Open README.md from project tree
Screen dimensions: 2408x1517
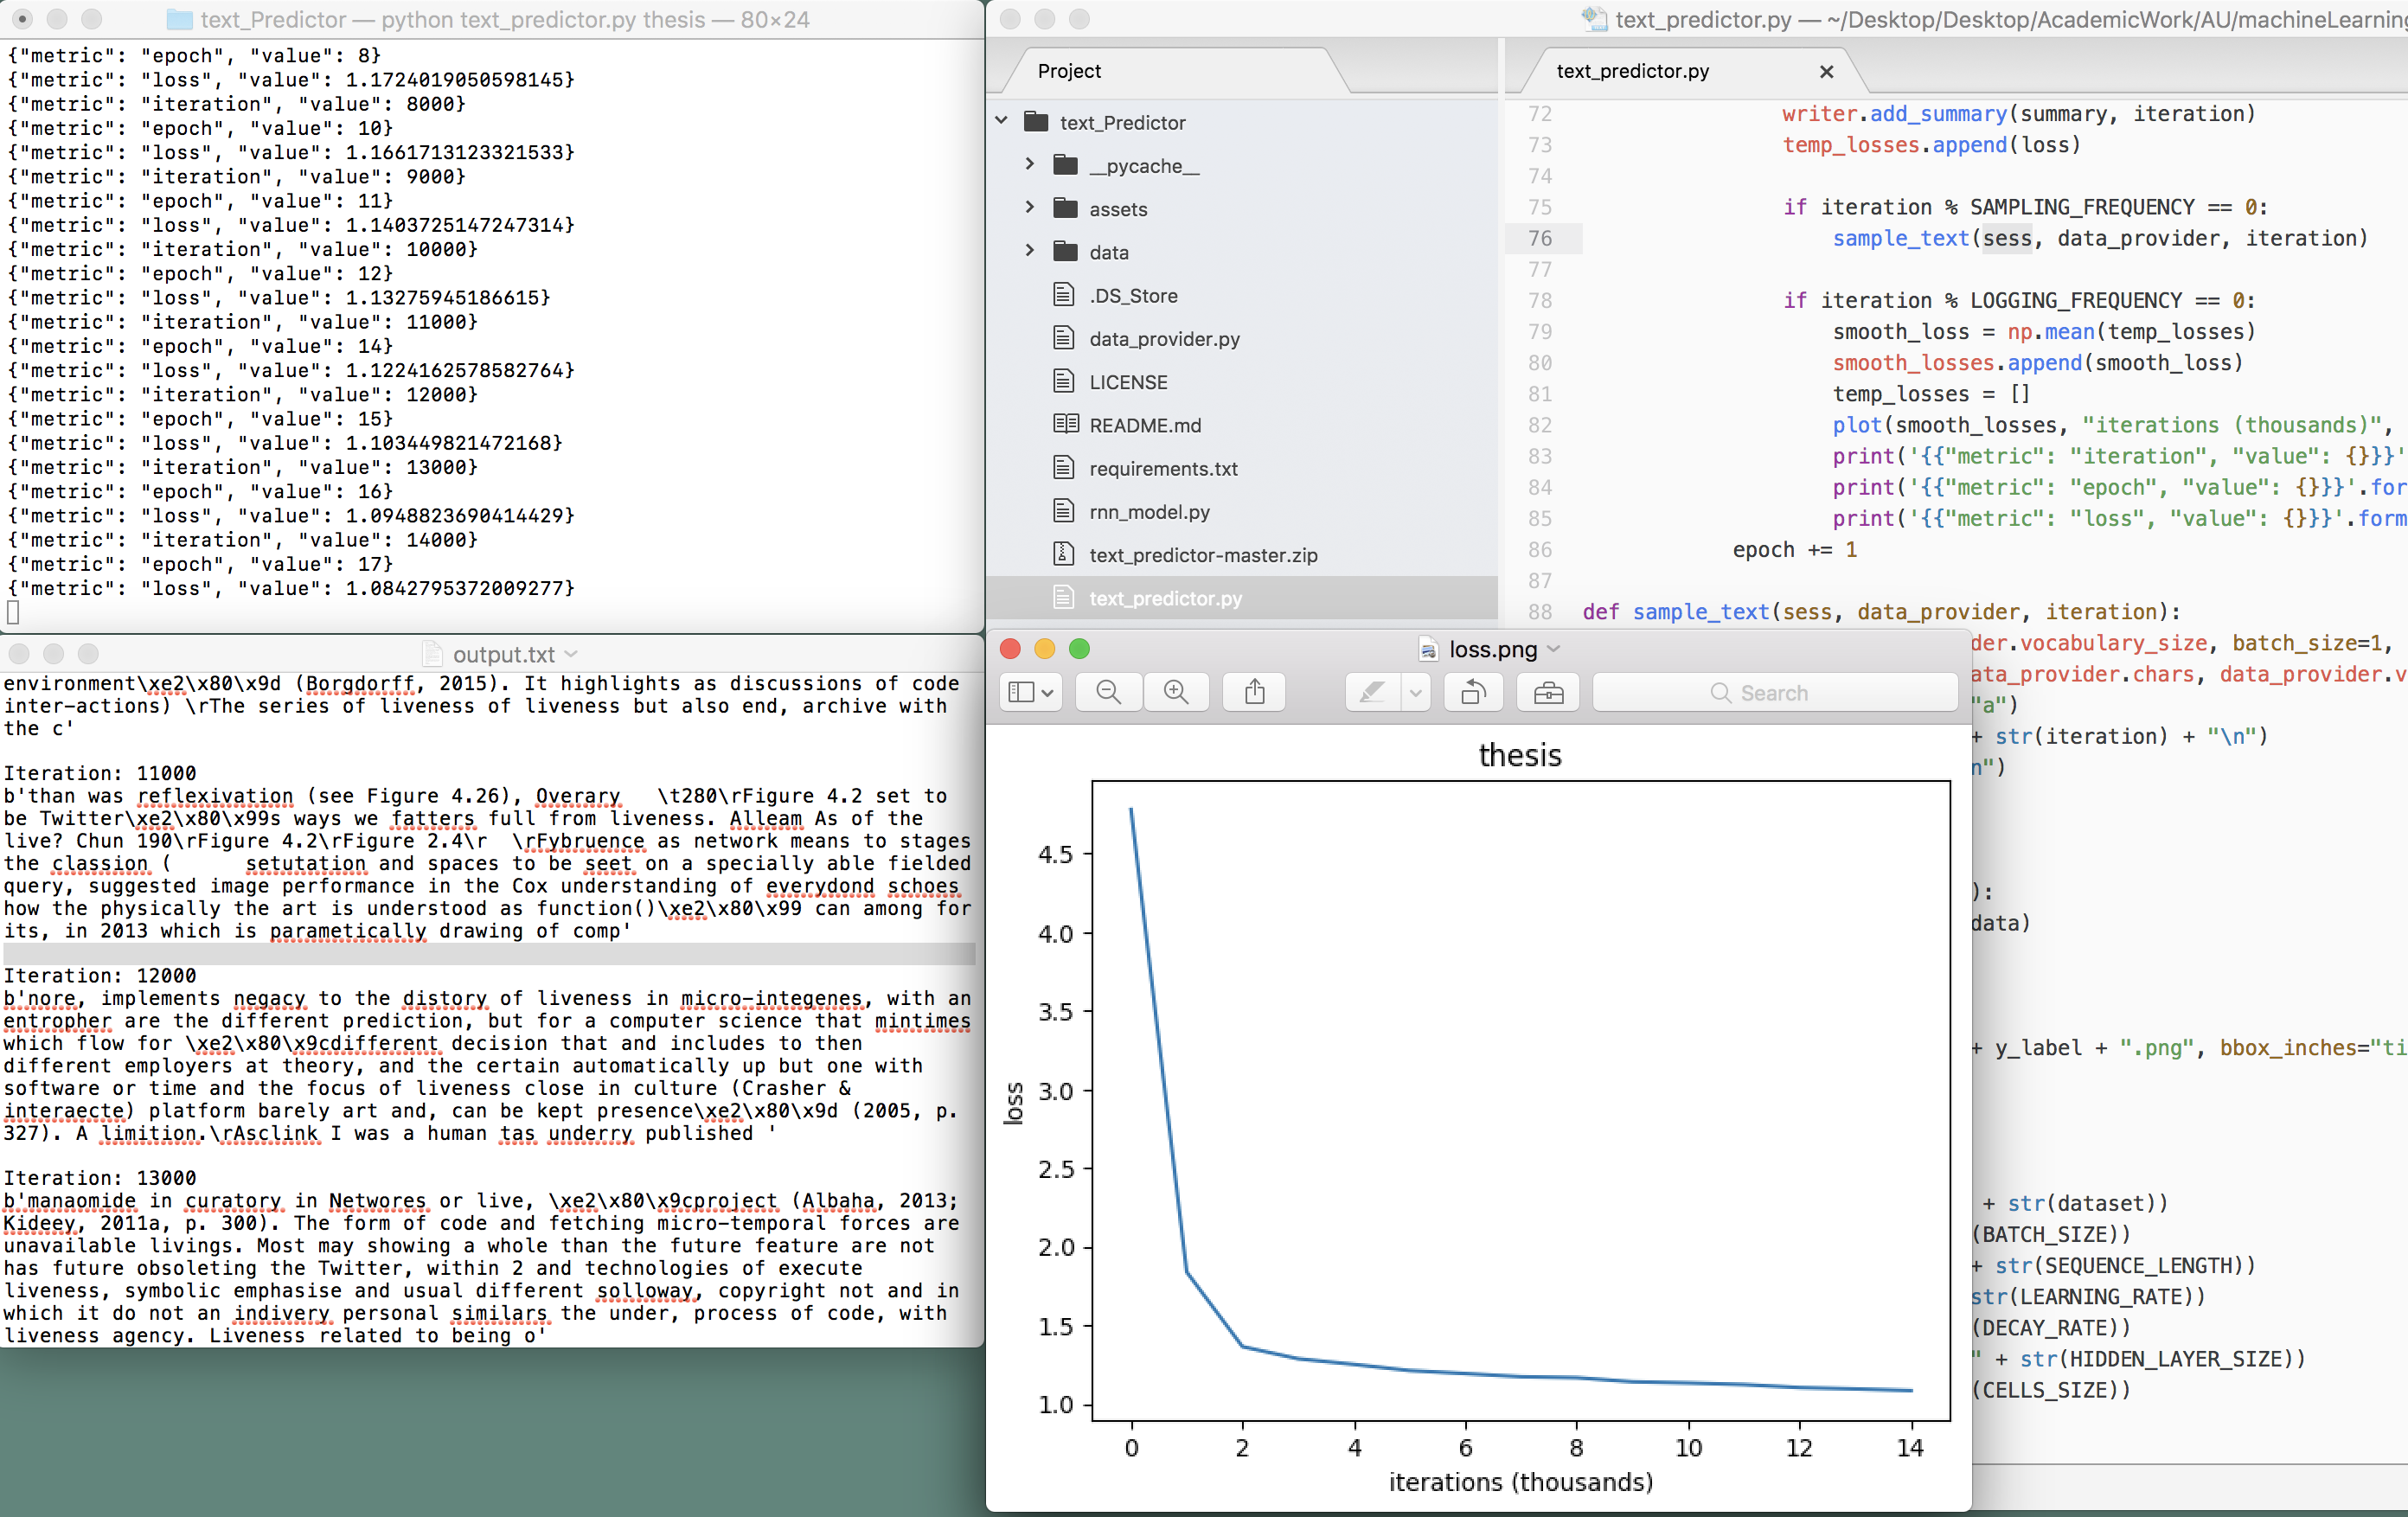pos(1144,425)
